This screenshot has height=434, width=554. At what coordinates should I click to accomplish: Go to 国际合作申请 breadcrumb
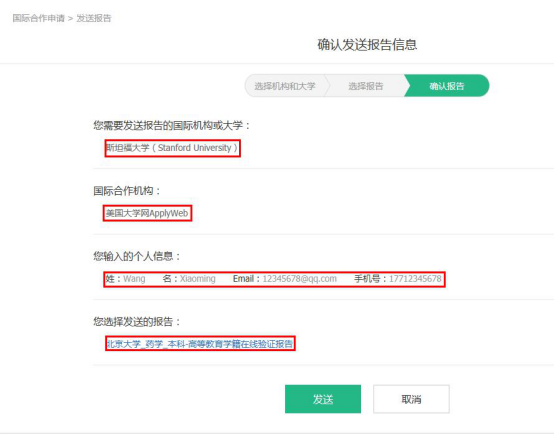39,18
